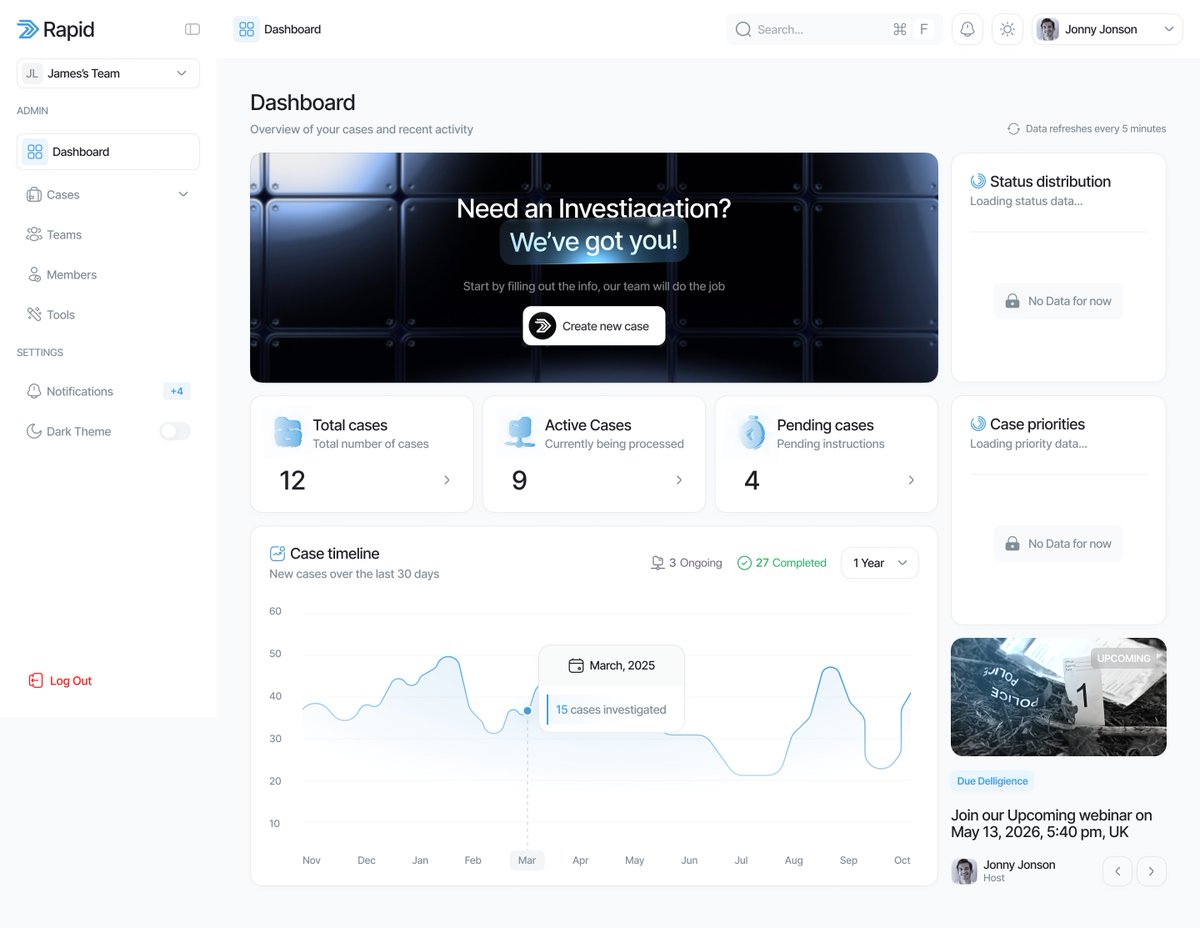1200x928 pixels.
Task: Toggle the 27 Completed filter on the timeline
Action: pos(781,563)
